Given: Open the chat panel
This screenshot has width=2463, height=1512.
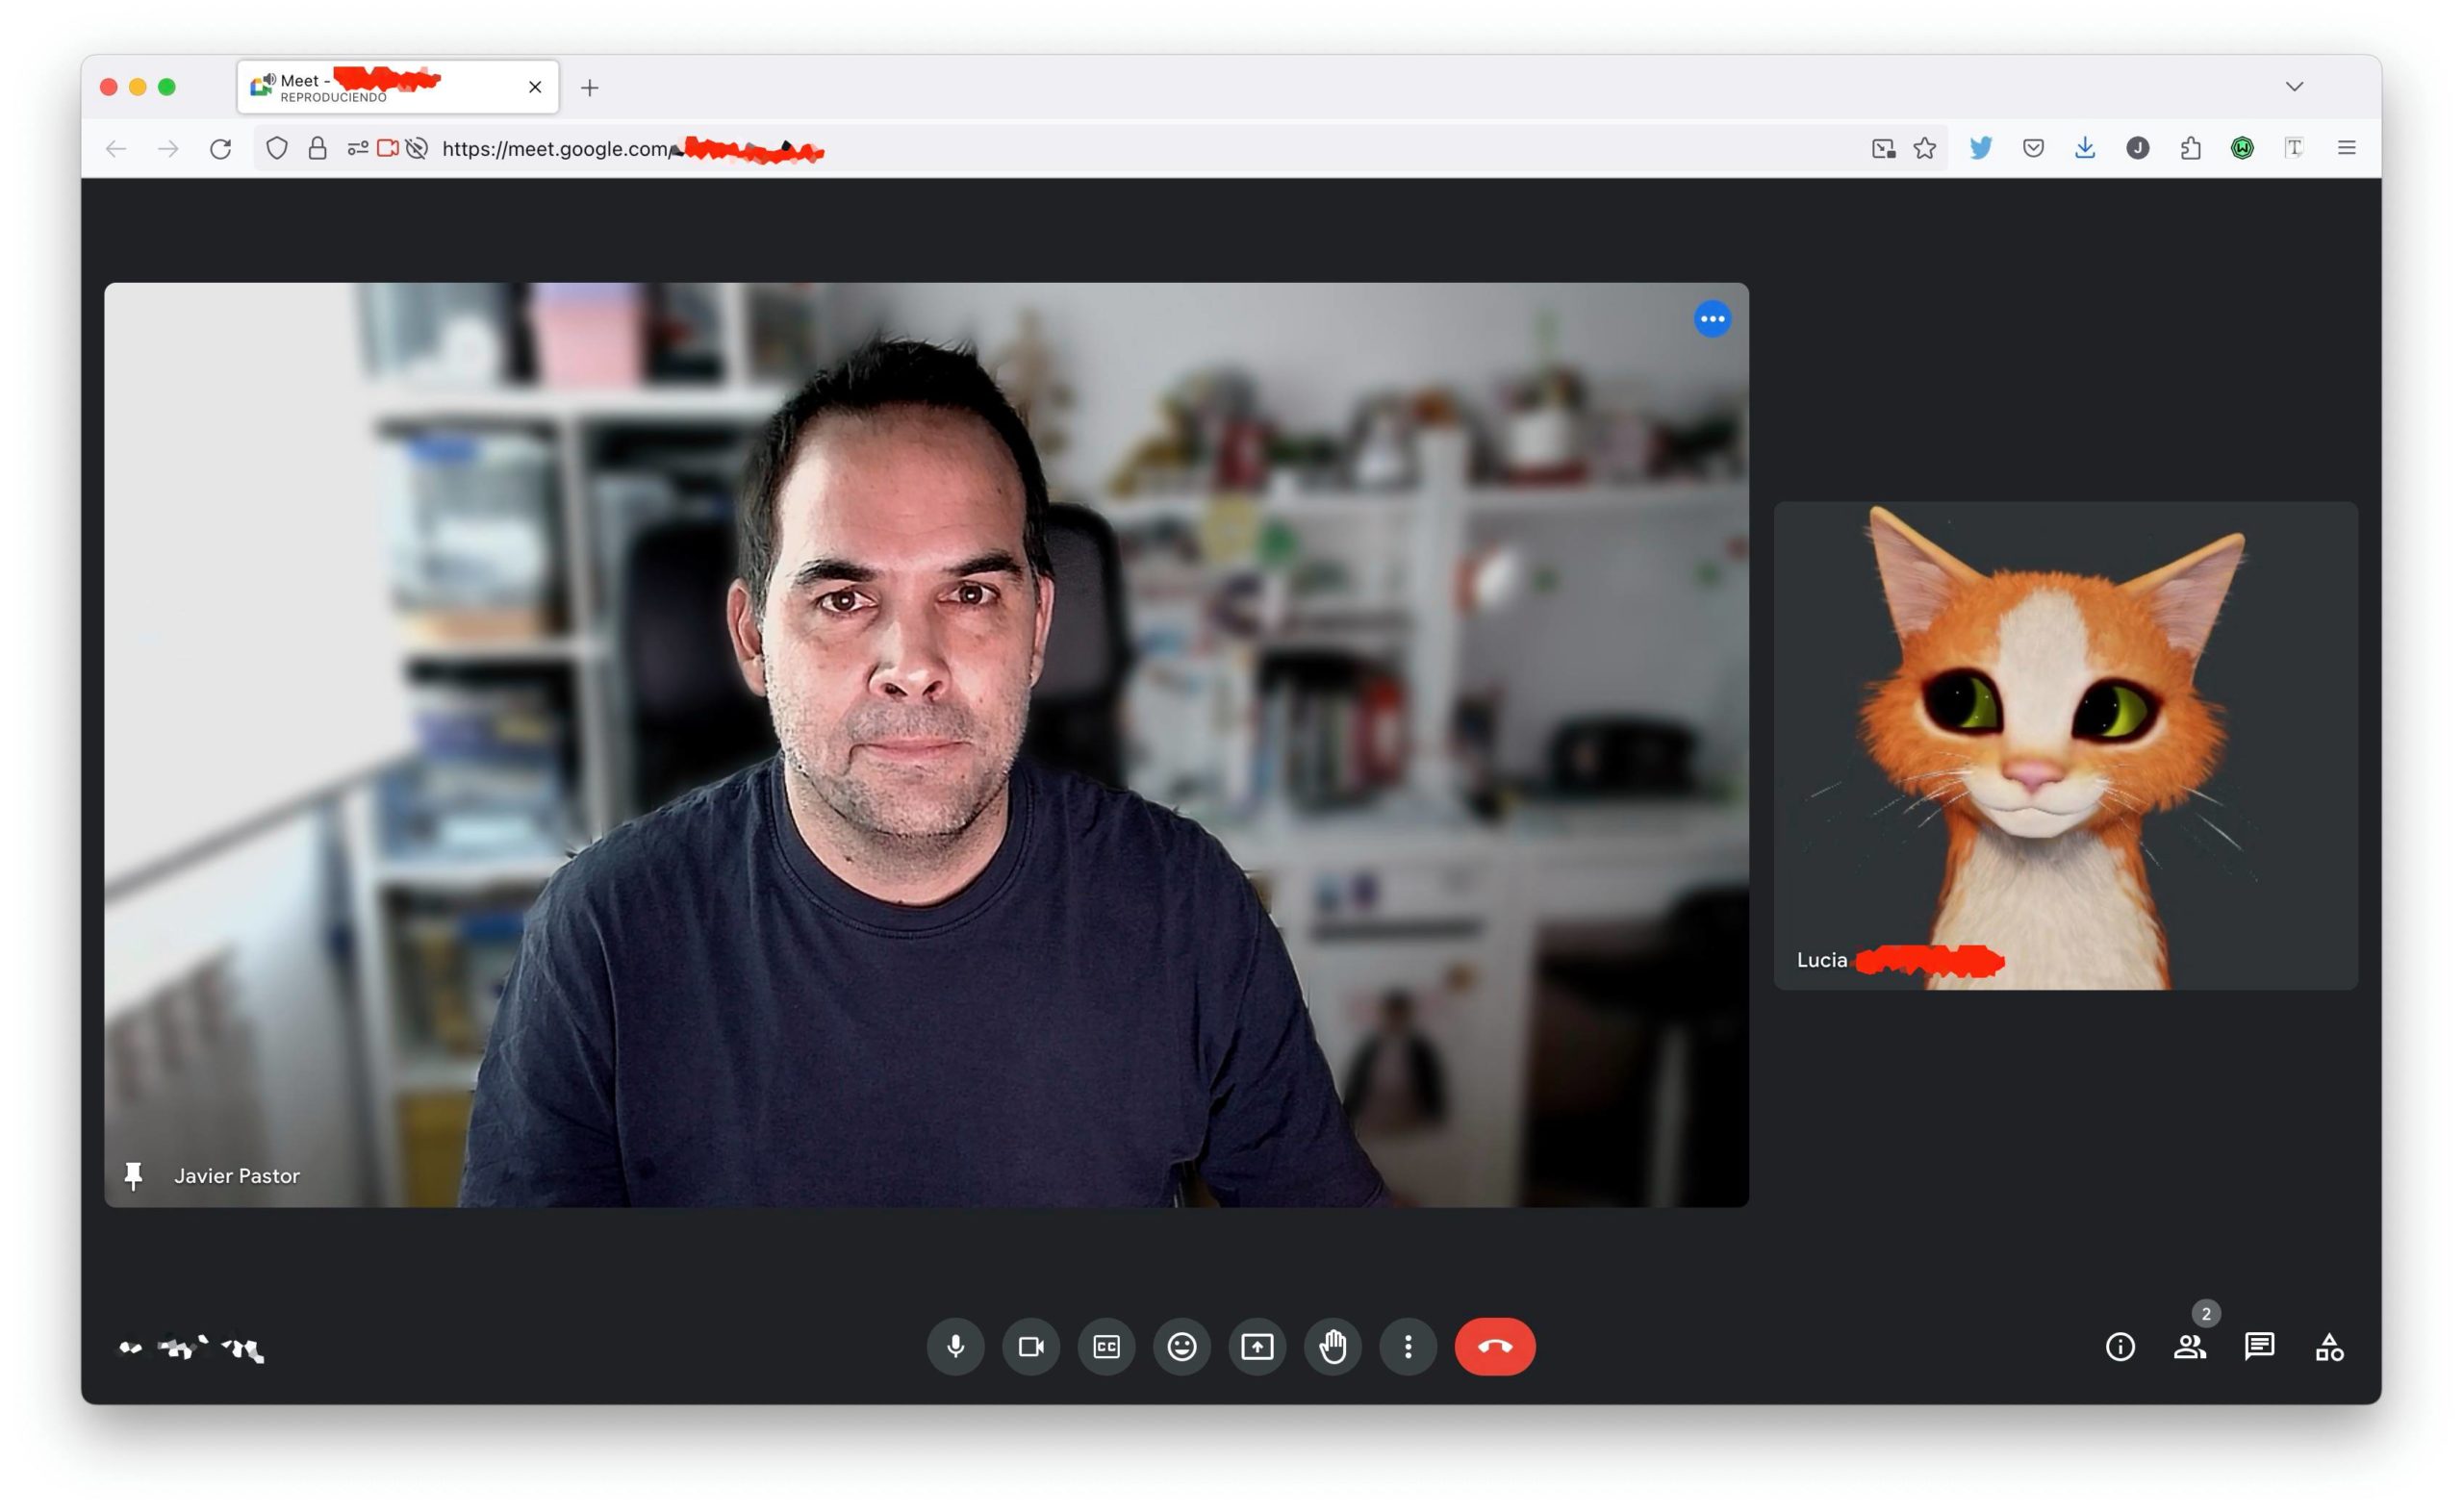Looking at the screenshot, I should tap(2259, 1347).
